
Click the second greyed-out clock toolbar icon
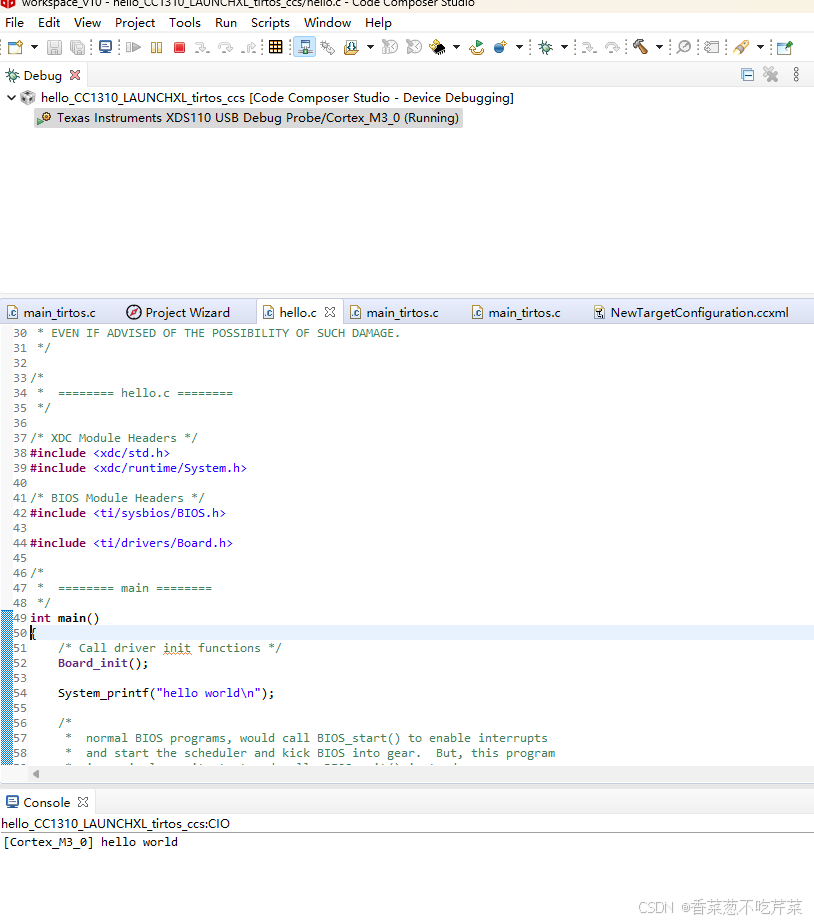click(x=414, y=47)
